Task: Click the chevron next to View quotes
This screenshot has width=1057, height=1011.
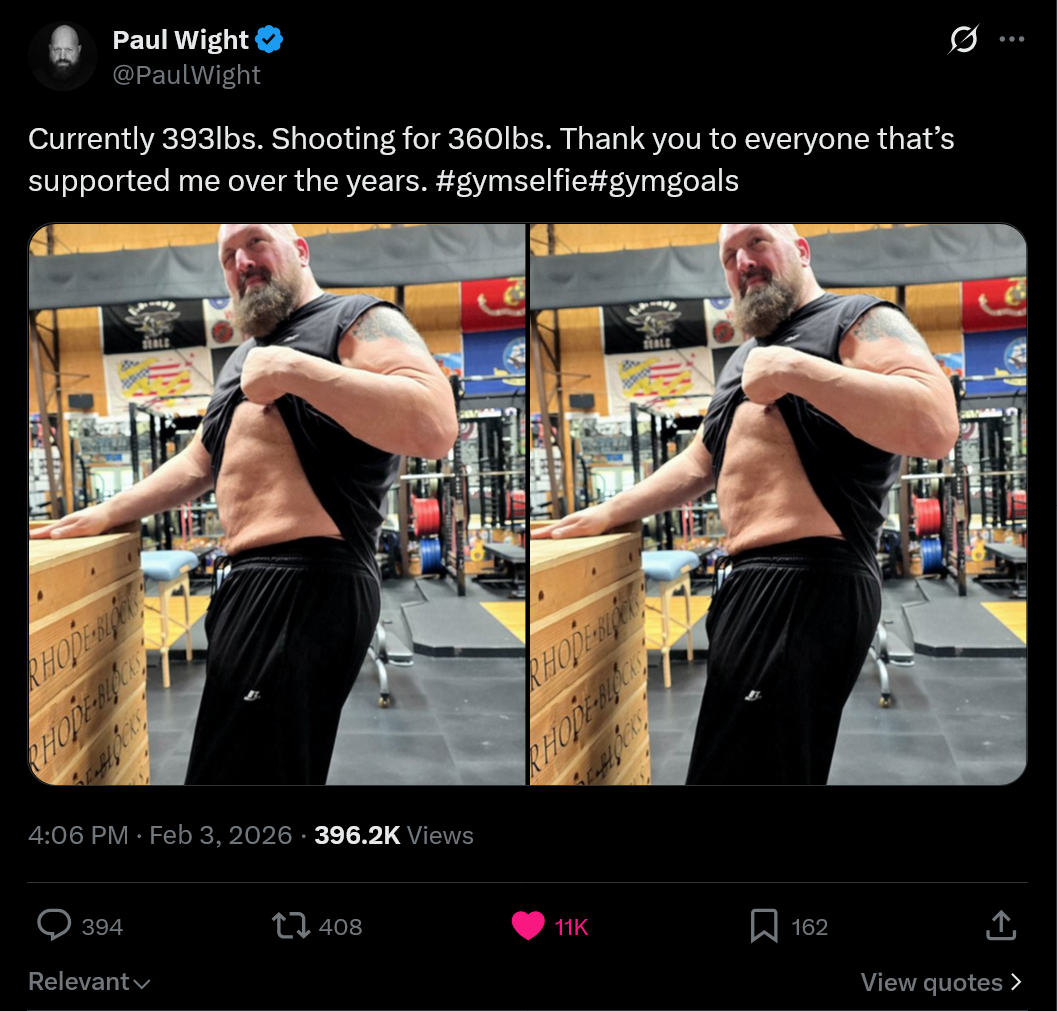Action: pos(1016,983)
